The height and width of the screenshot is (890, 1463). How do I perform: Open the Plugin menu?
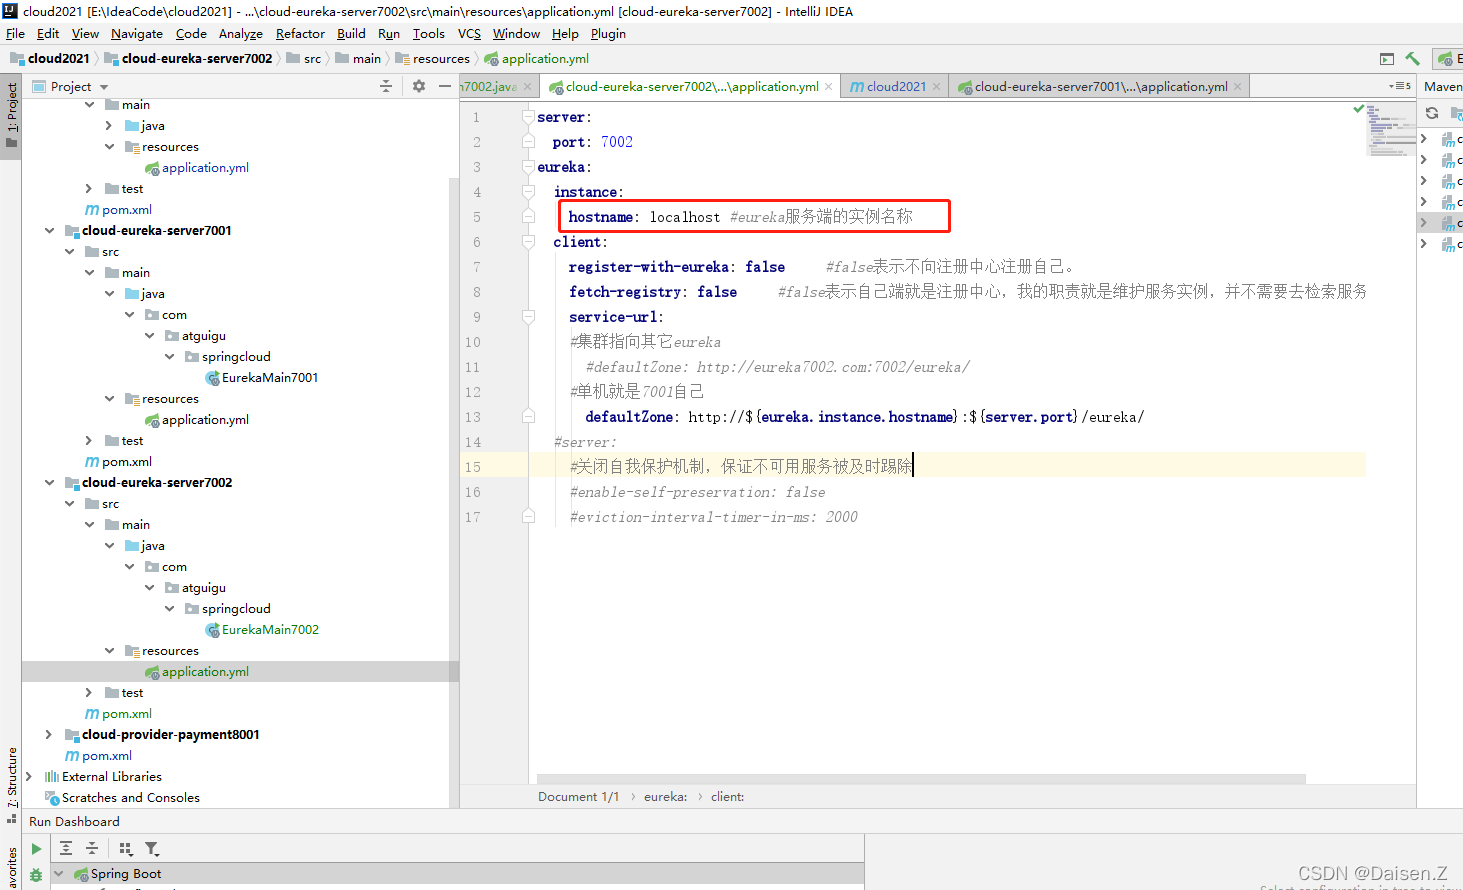[x=608, y=34]
